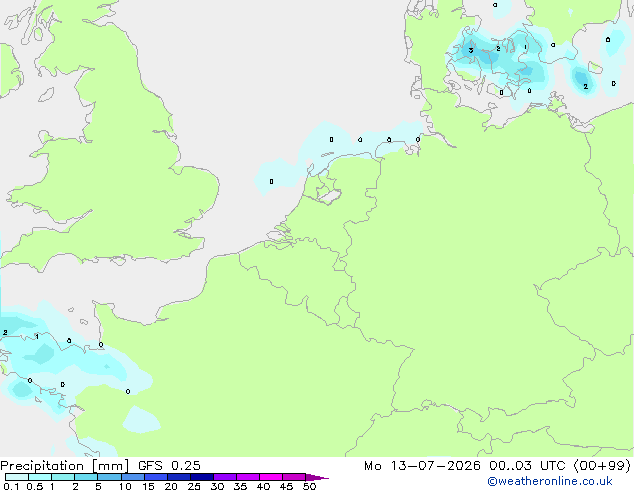The width and height of the screenshot is (634, 490).
Task: Select the 0.5–1 mm legend color swatch
Action: (x=40, y=477)
